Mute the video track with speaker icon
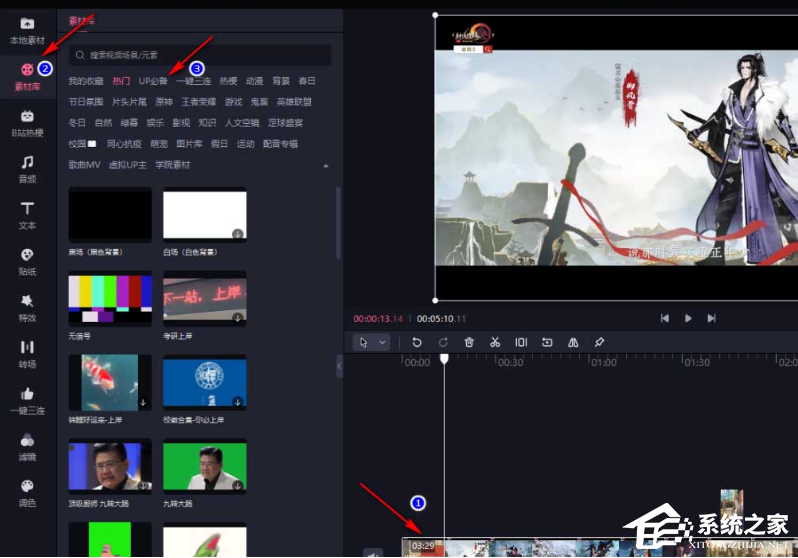This screenshot has width=798, height=558. pyautogui.click(x=373, y=551)
